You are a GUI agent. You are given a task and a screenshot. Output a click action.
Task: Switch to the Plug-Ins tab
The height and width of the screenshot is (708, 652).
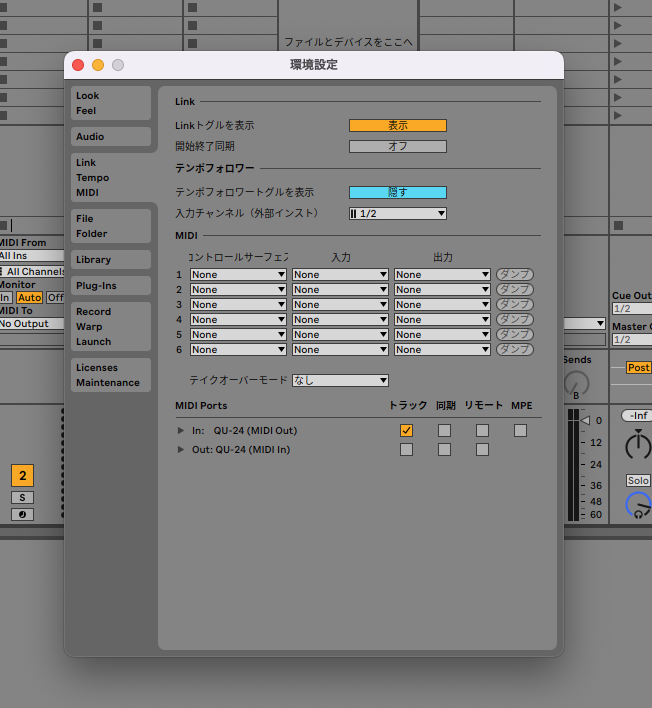click(110, 286)
